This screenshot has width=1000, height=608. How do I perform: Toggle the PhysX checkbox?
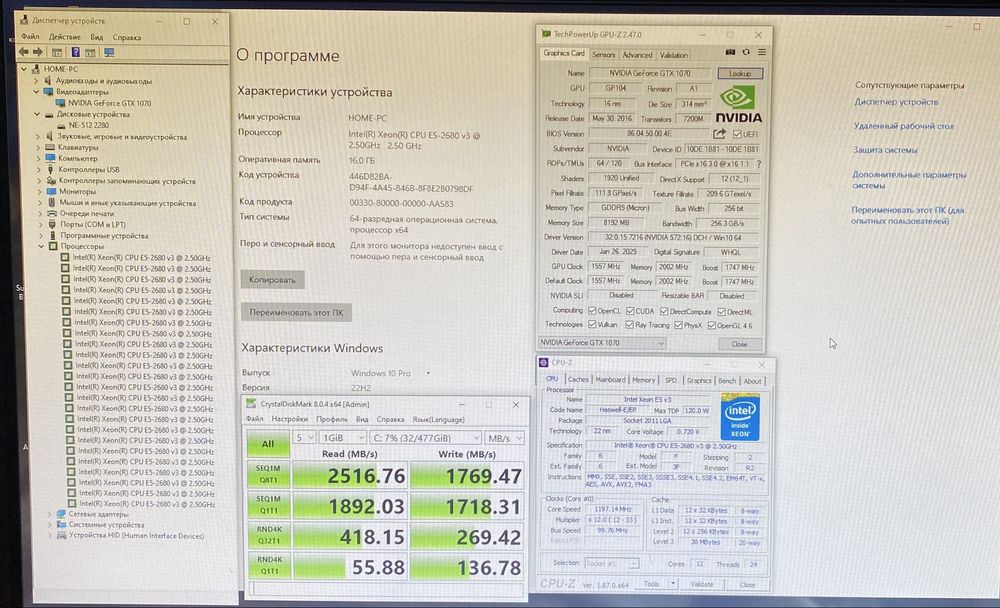tap(679, 325)
